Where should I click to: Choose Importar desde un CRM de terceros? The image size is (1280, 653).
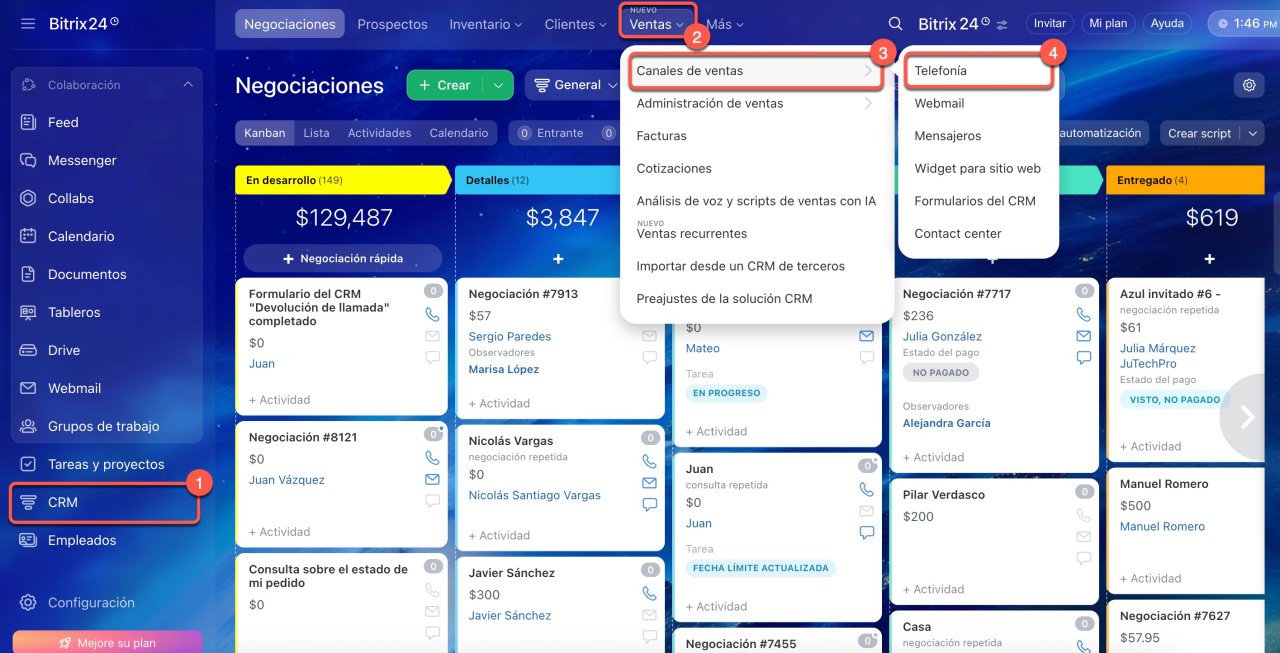coord(741,266)
